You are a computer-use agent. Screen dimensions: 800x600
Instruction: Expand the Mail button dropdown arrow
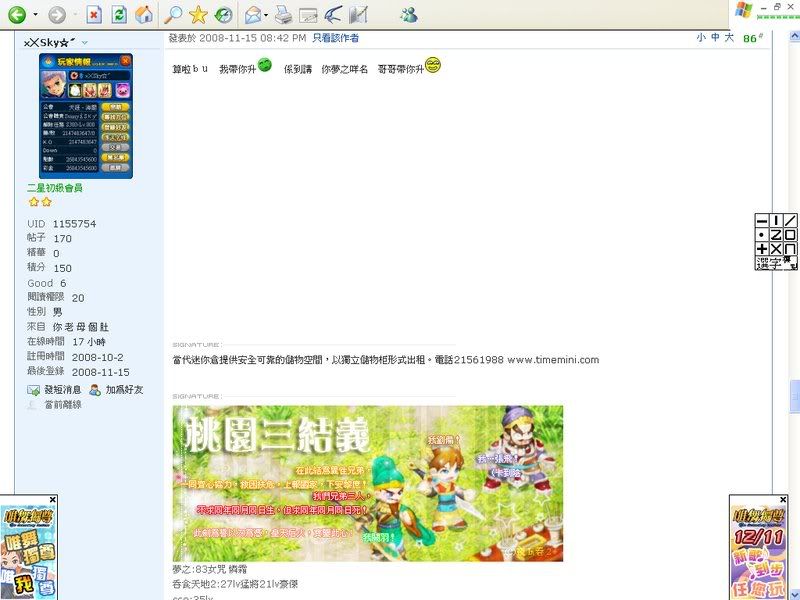[x=266, y=15]
